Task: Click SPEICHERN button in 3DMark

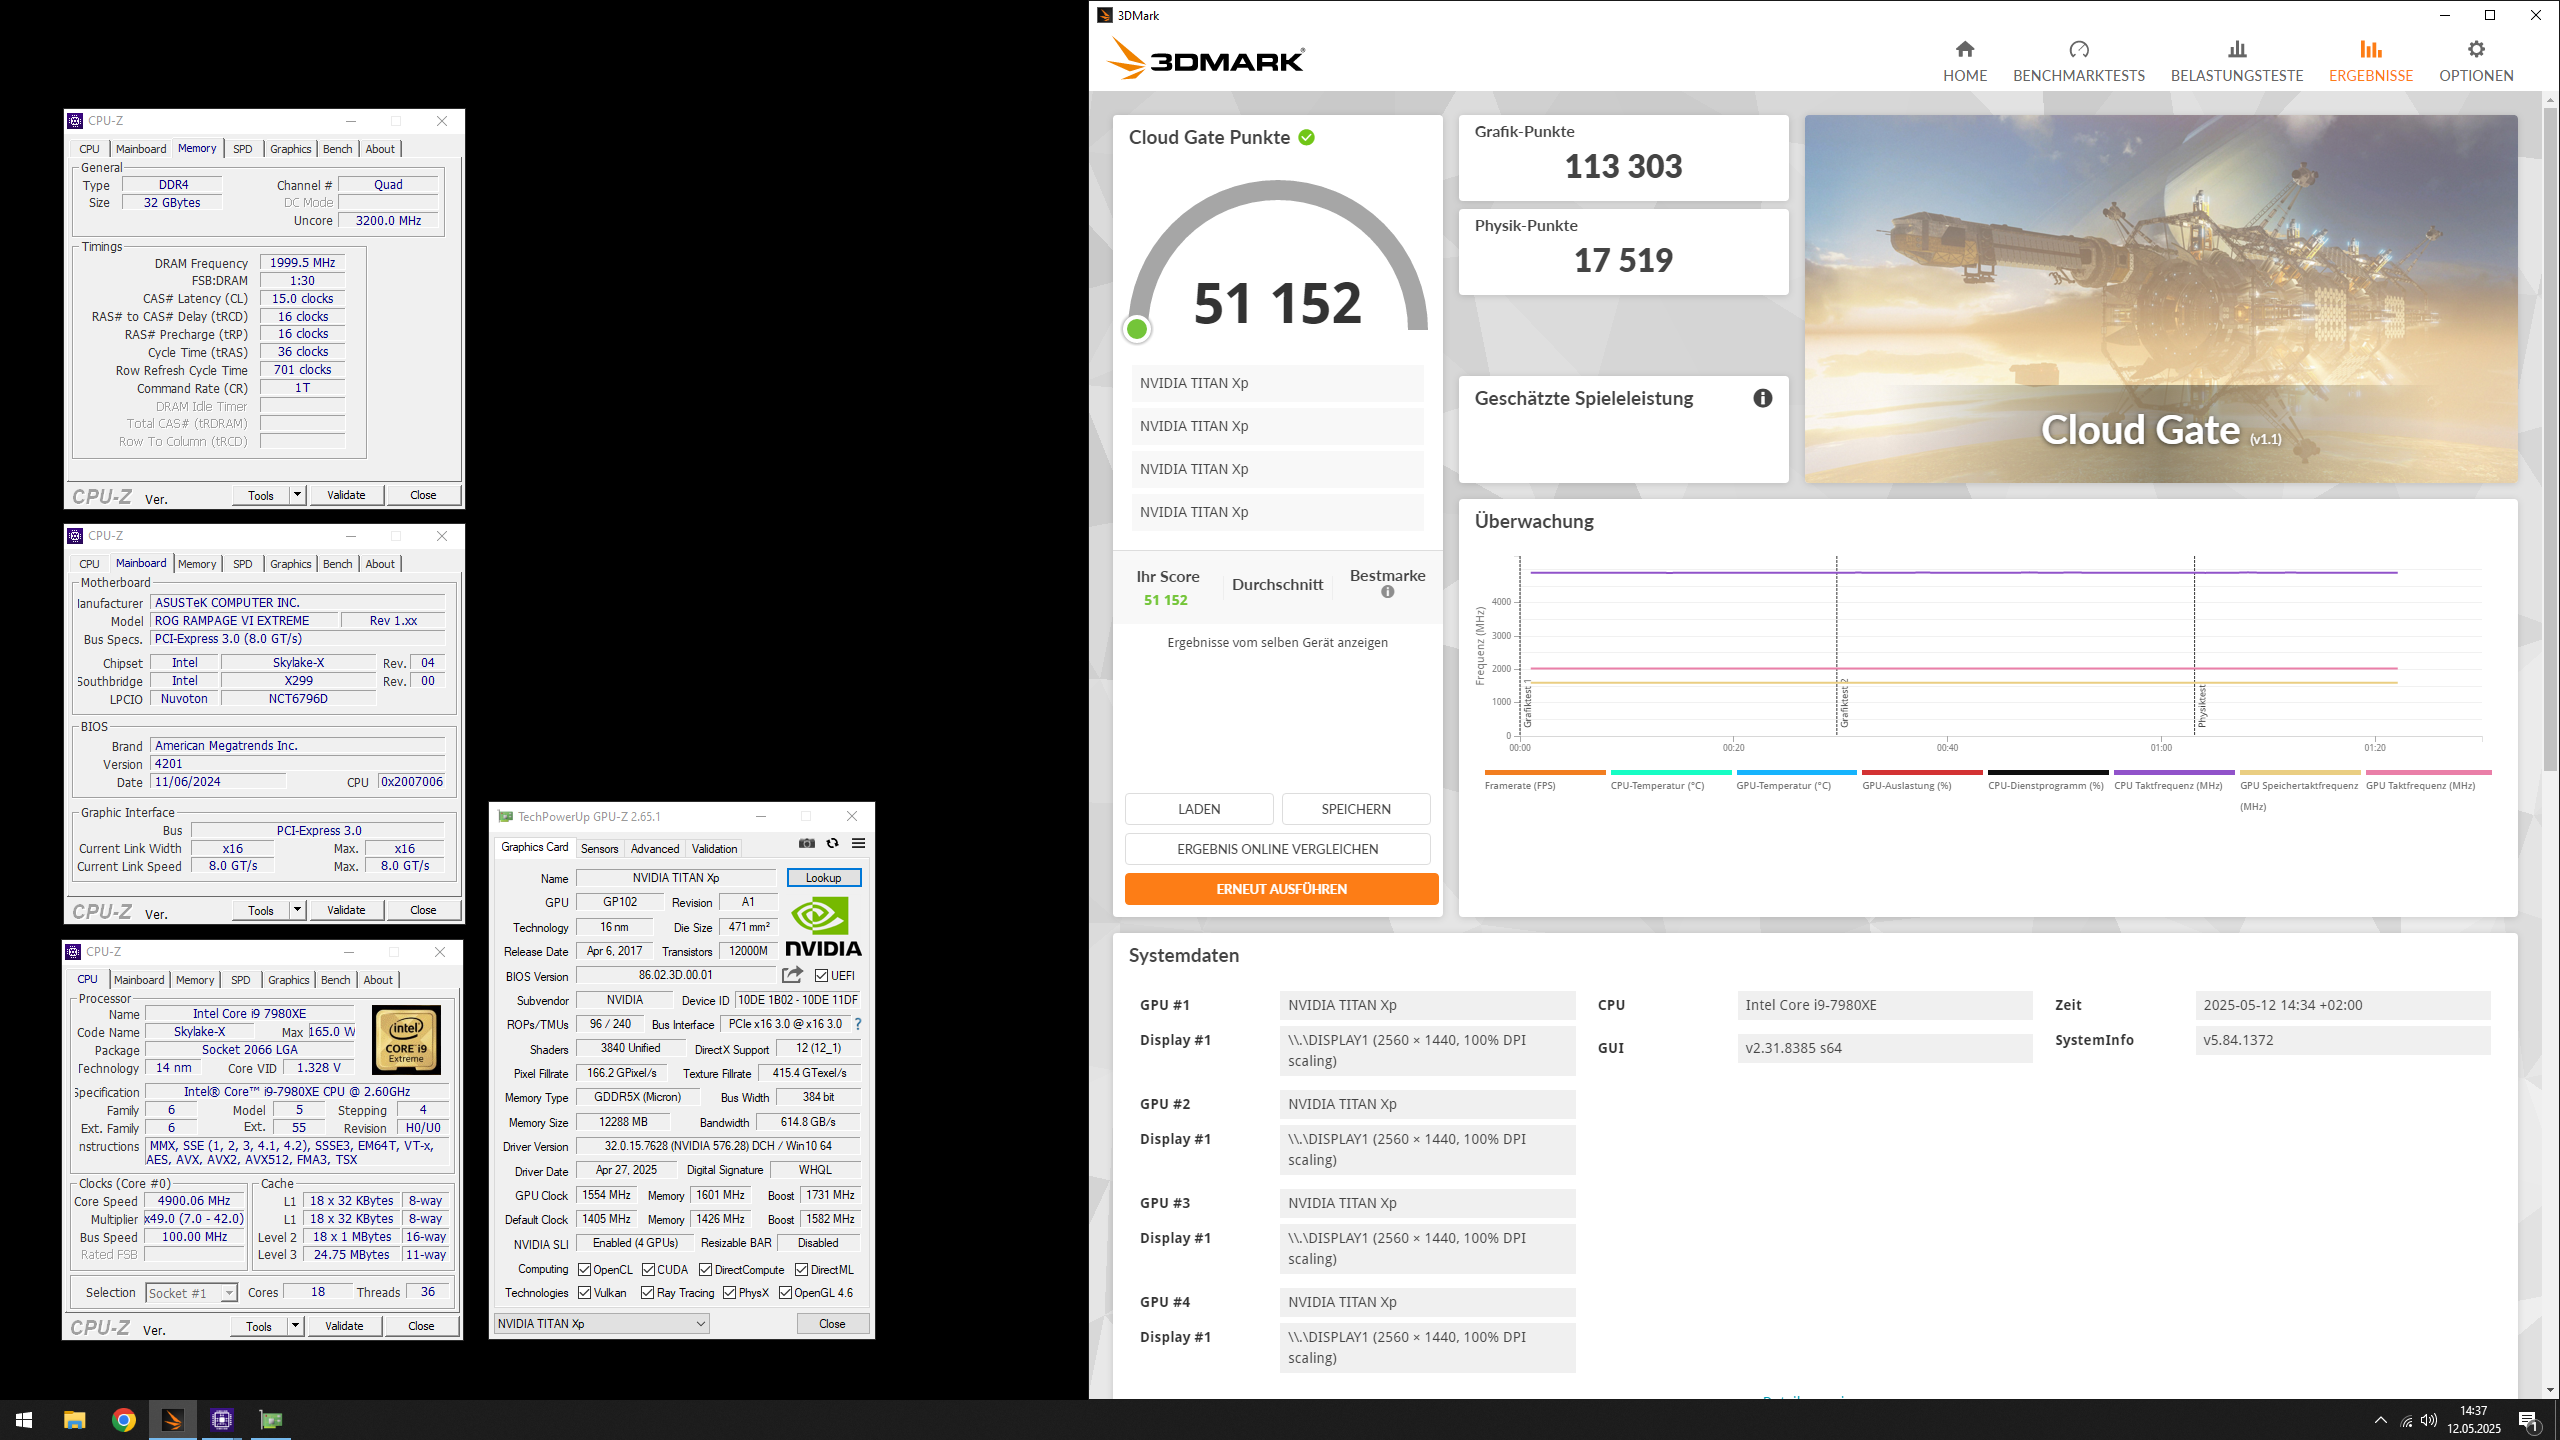Action: pos(1356,809)
